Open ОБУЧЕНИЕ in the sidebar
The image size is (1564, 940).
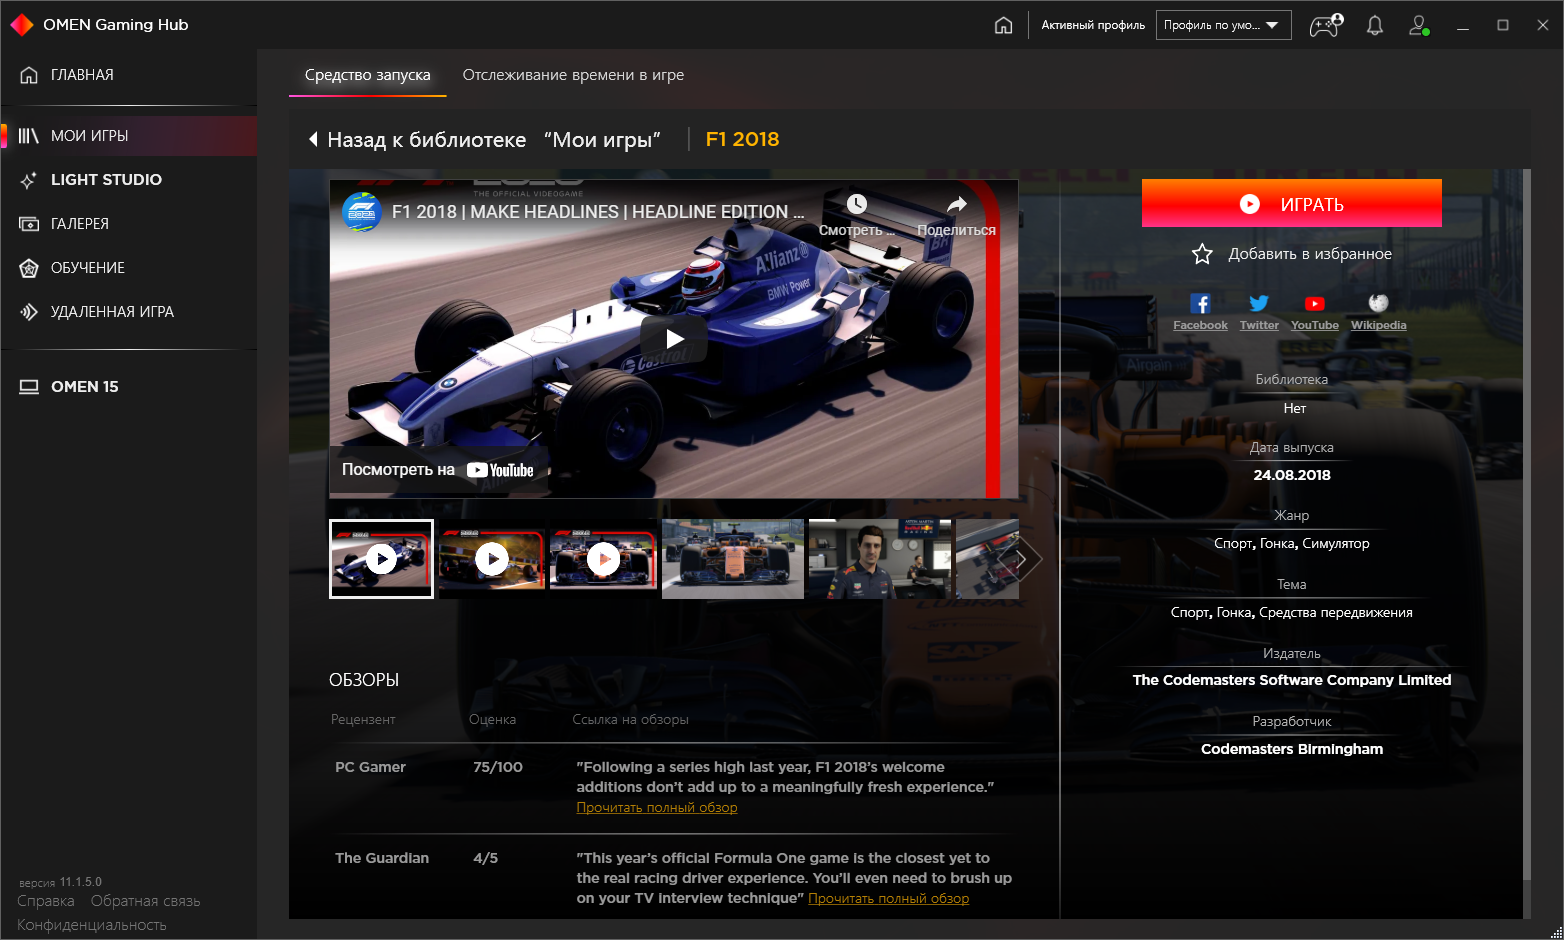pyautogui.click(x=129, y=268)
